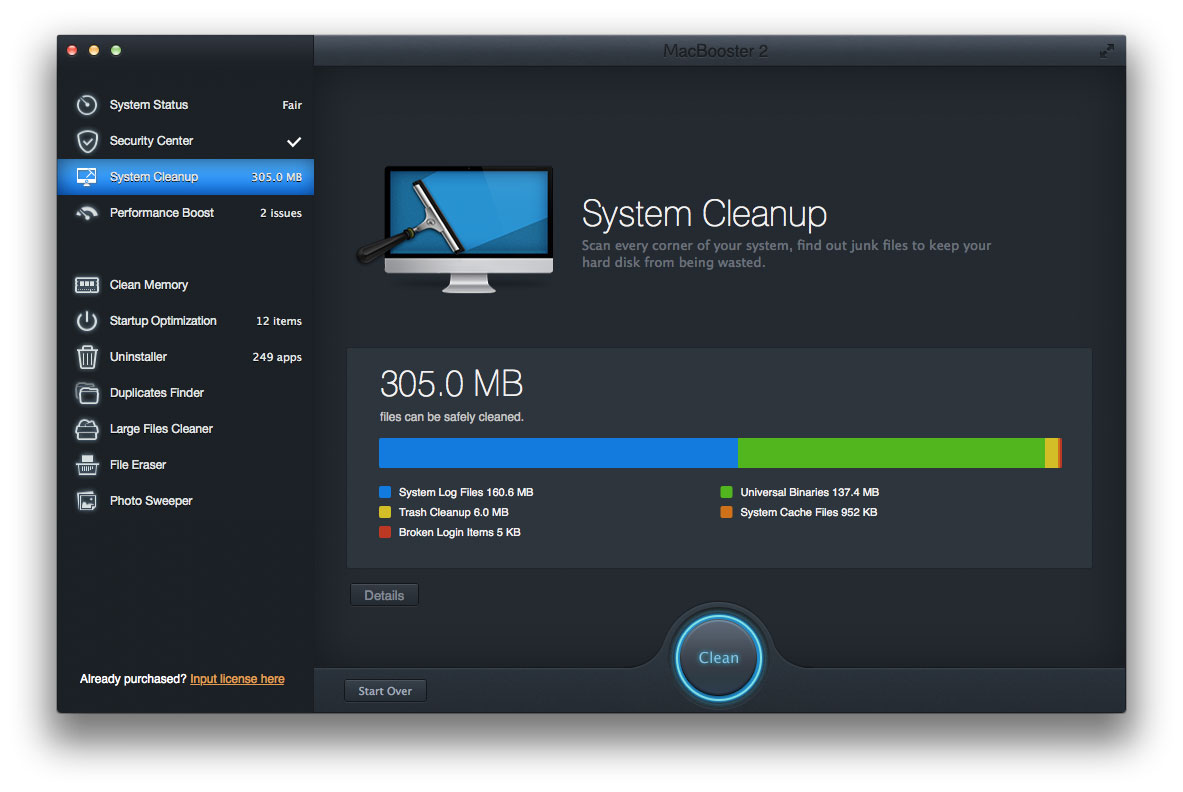Click the System Log Files 160.6 MB text
This screenshot has width=1183, height=792.
(x=466, y=493)
